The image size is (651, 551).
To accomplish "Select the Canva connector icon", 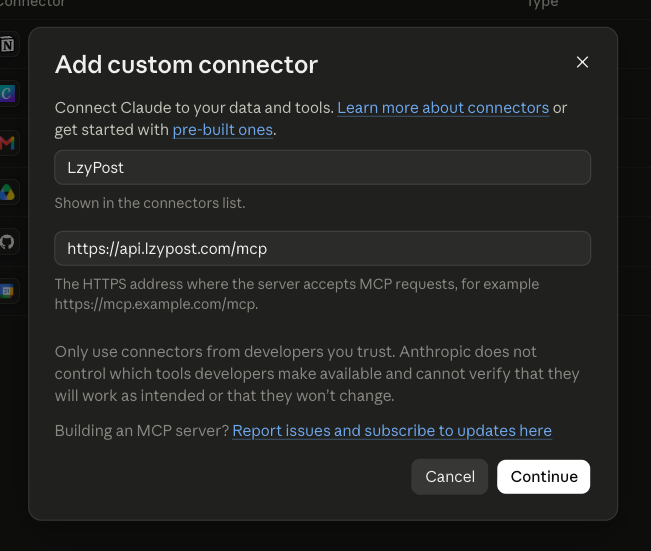I will [7, 93].
